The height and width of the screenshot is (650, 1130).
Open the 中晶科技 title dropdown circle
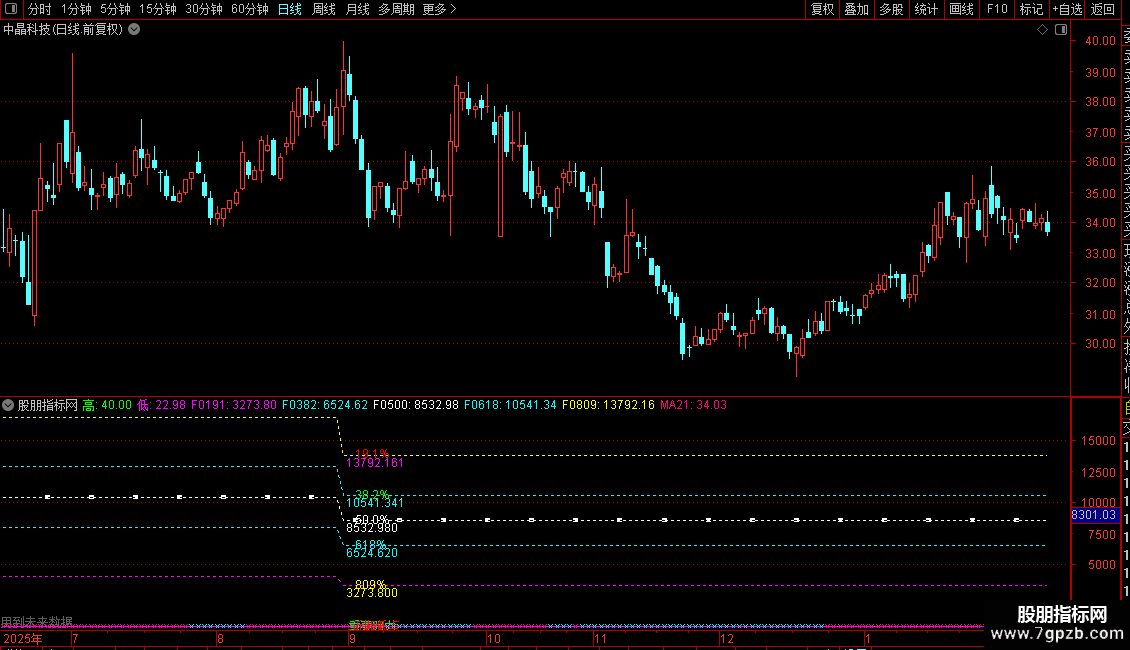[134, 30]
